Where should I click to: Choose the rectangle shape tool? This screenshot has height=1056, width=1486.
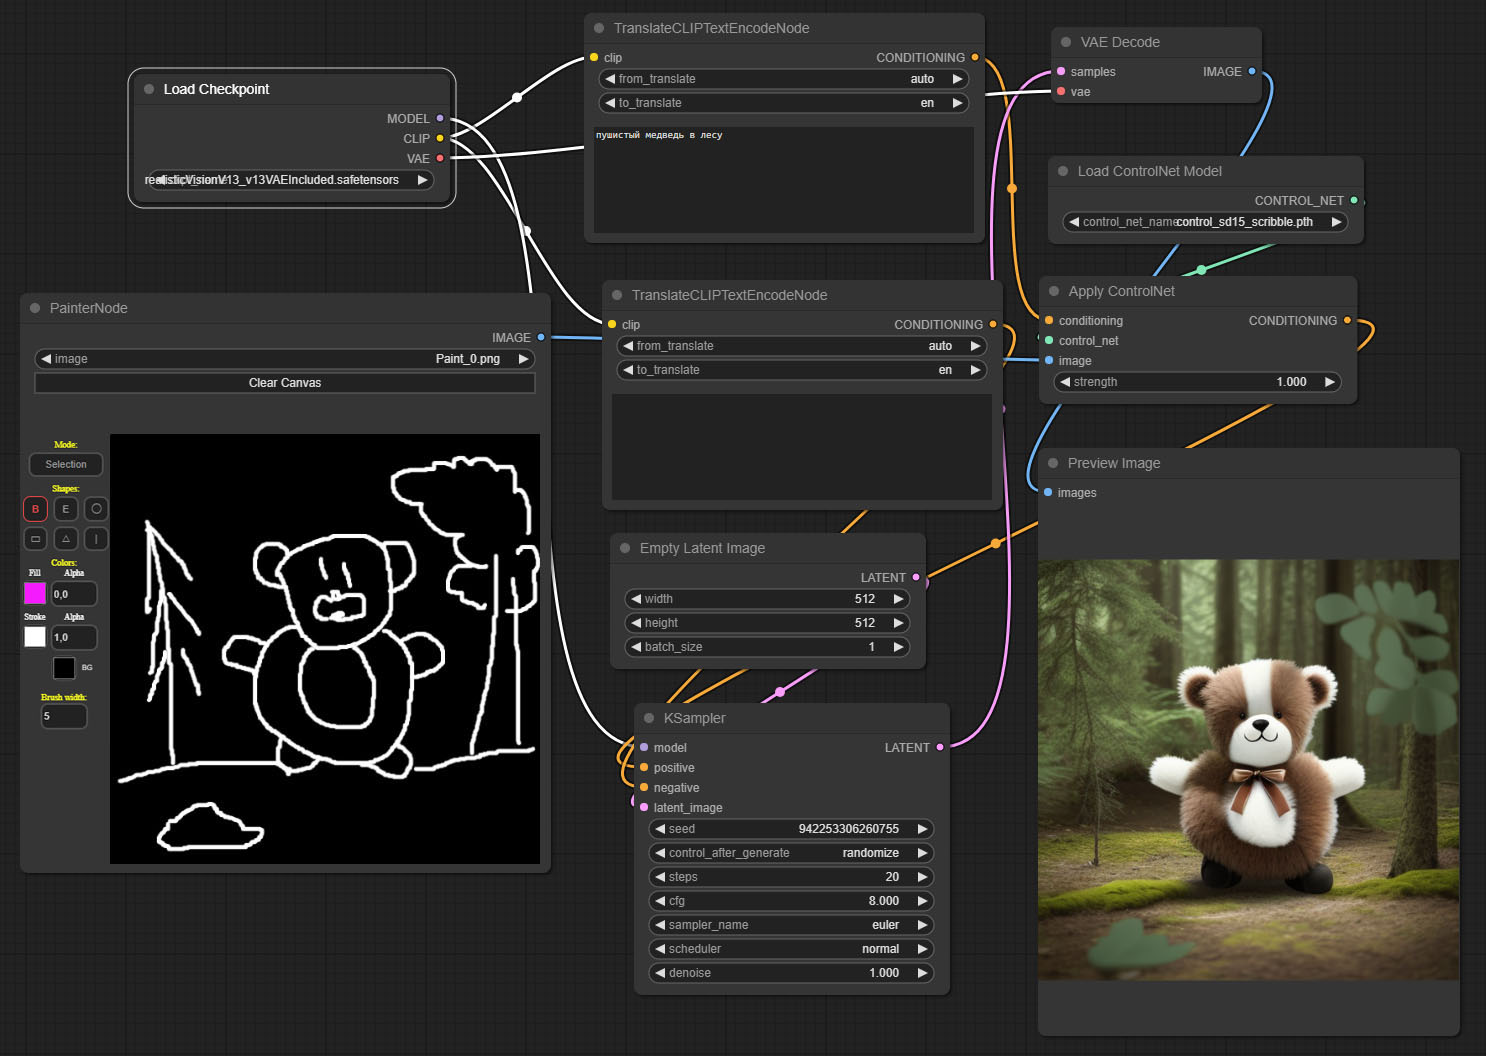click(35, 539)
